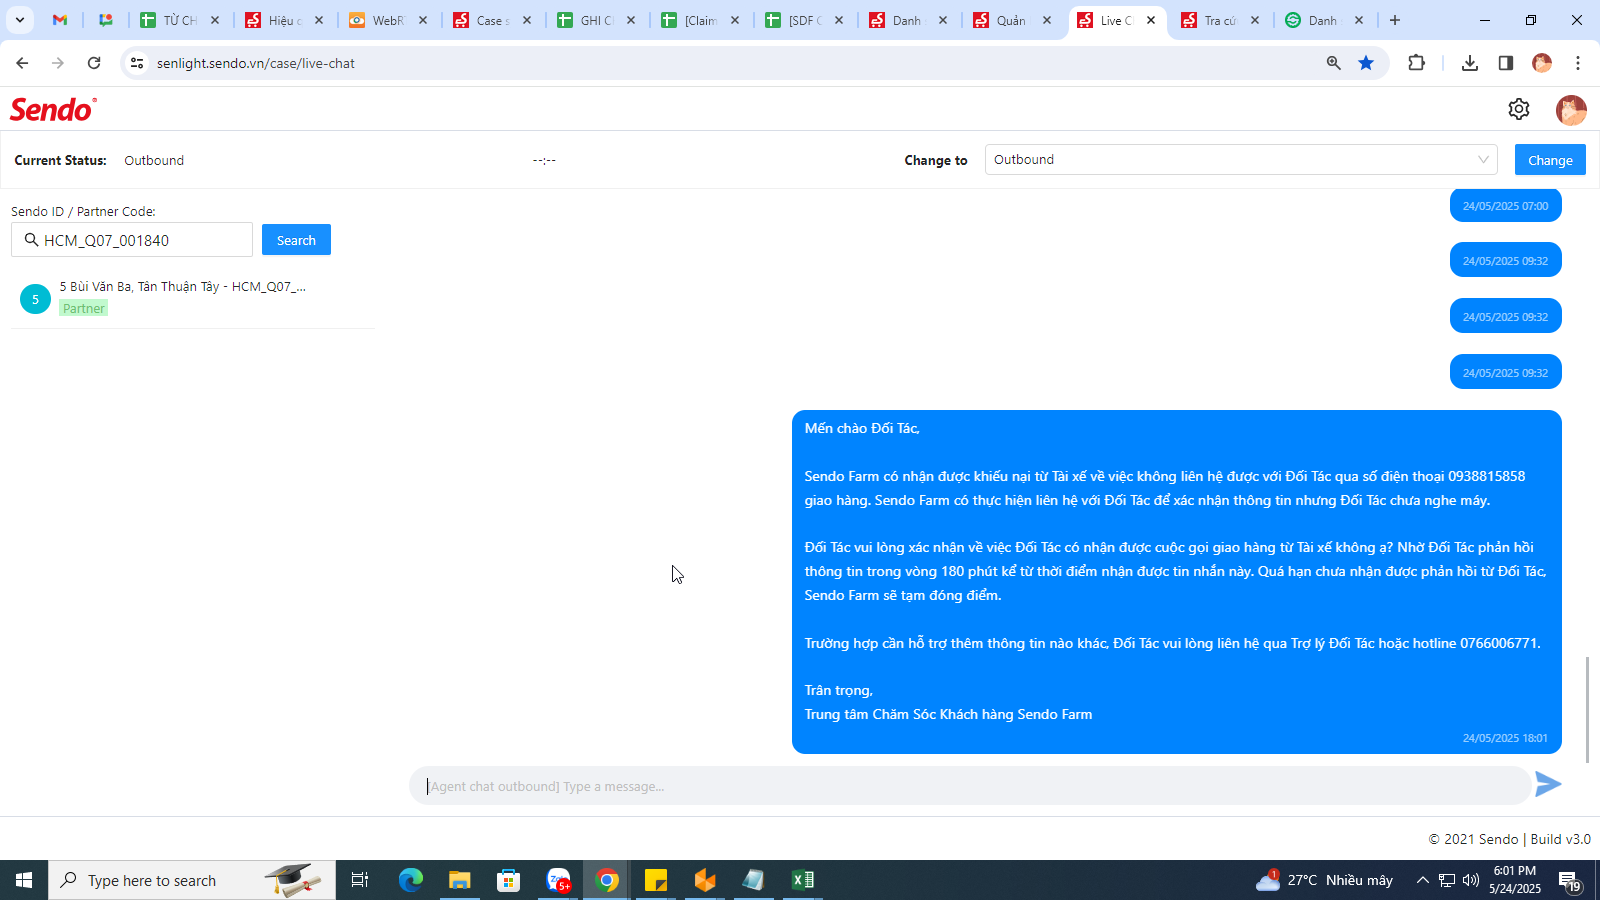The height and width of the screenshot is (900, 1600).
Task: Focus the Sendo ID / Partner Code field
Action: [x=132, y=240]
